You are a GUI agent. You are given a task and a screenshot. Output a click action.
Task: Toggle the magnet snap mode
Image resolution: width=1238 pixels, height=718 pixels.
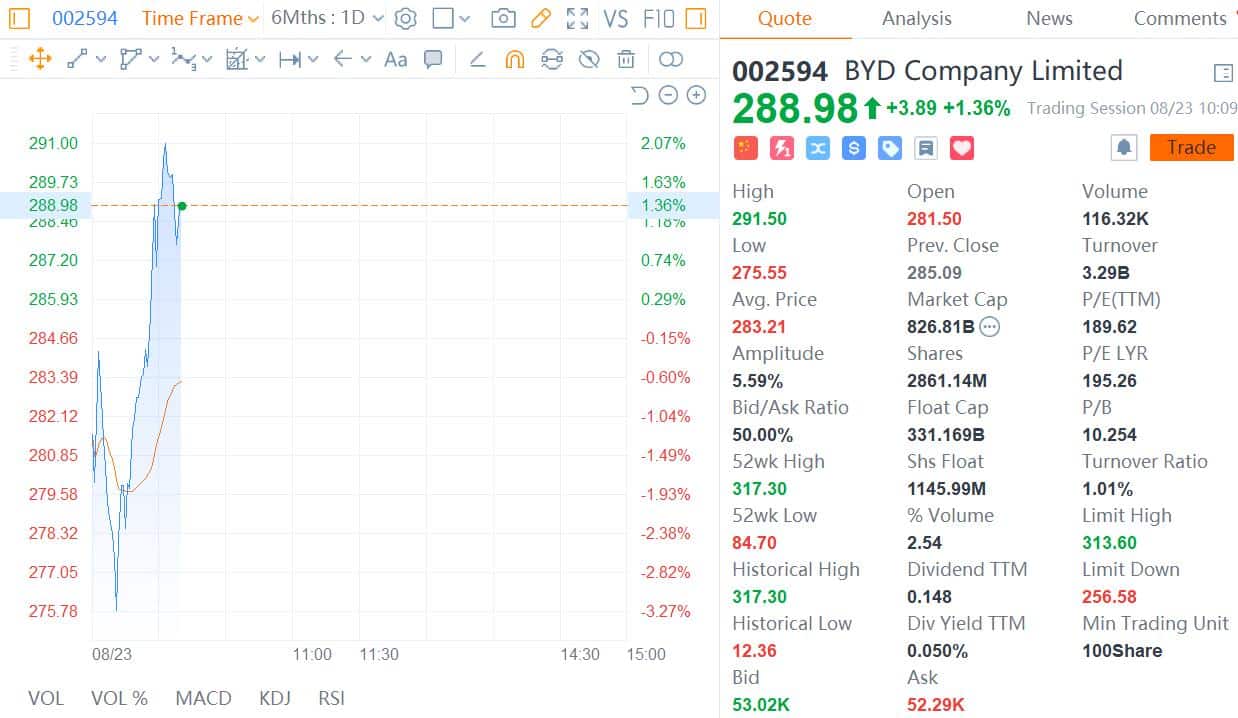[x=514, y=59]
